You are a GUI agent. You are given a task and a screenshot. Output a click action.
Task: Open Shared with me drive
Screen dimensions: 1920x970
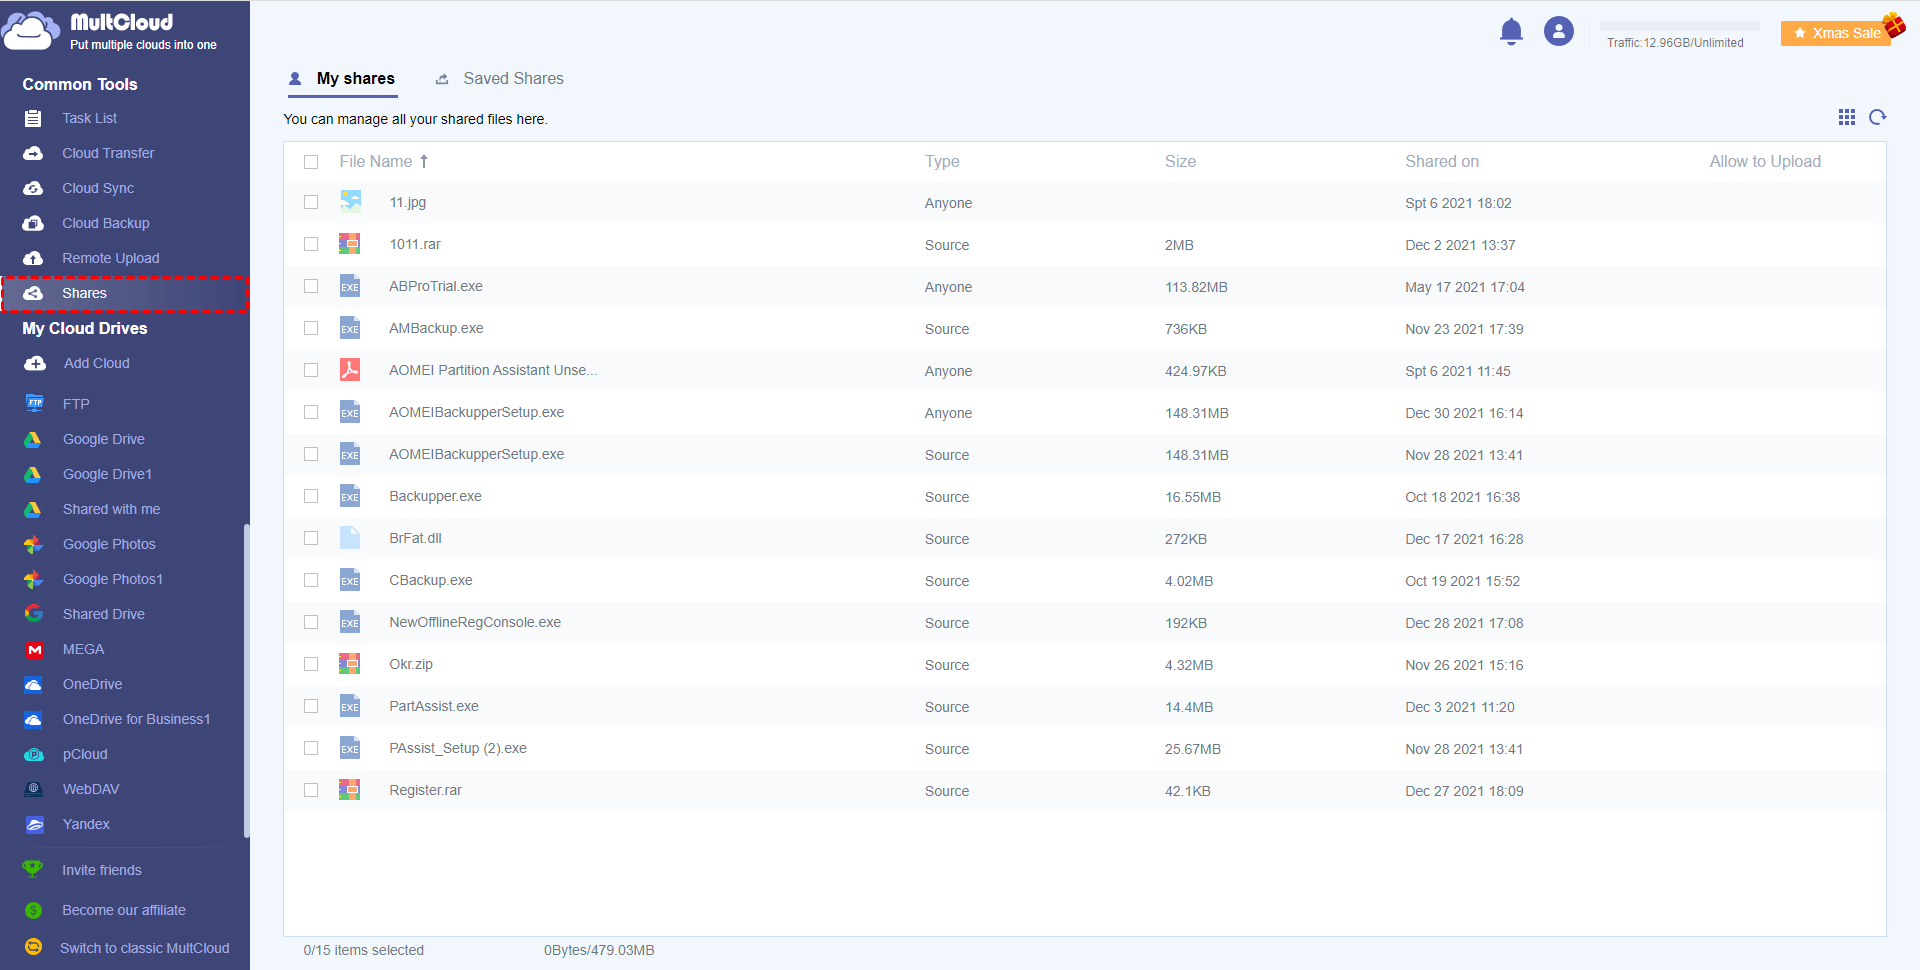[x=112, y=509]
